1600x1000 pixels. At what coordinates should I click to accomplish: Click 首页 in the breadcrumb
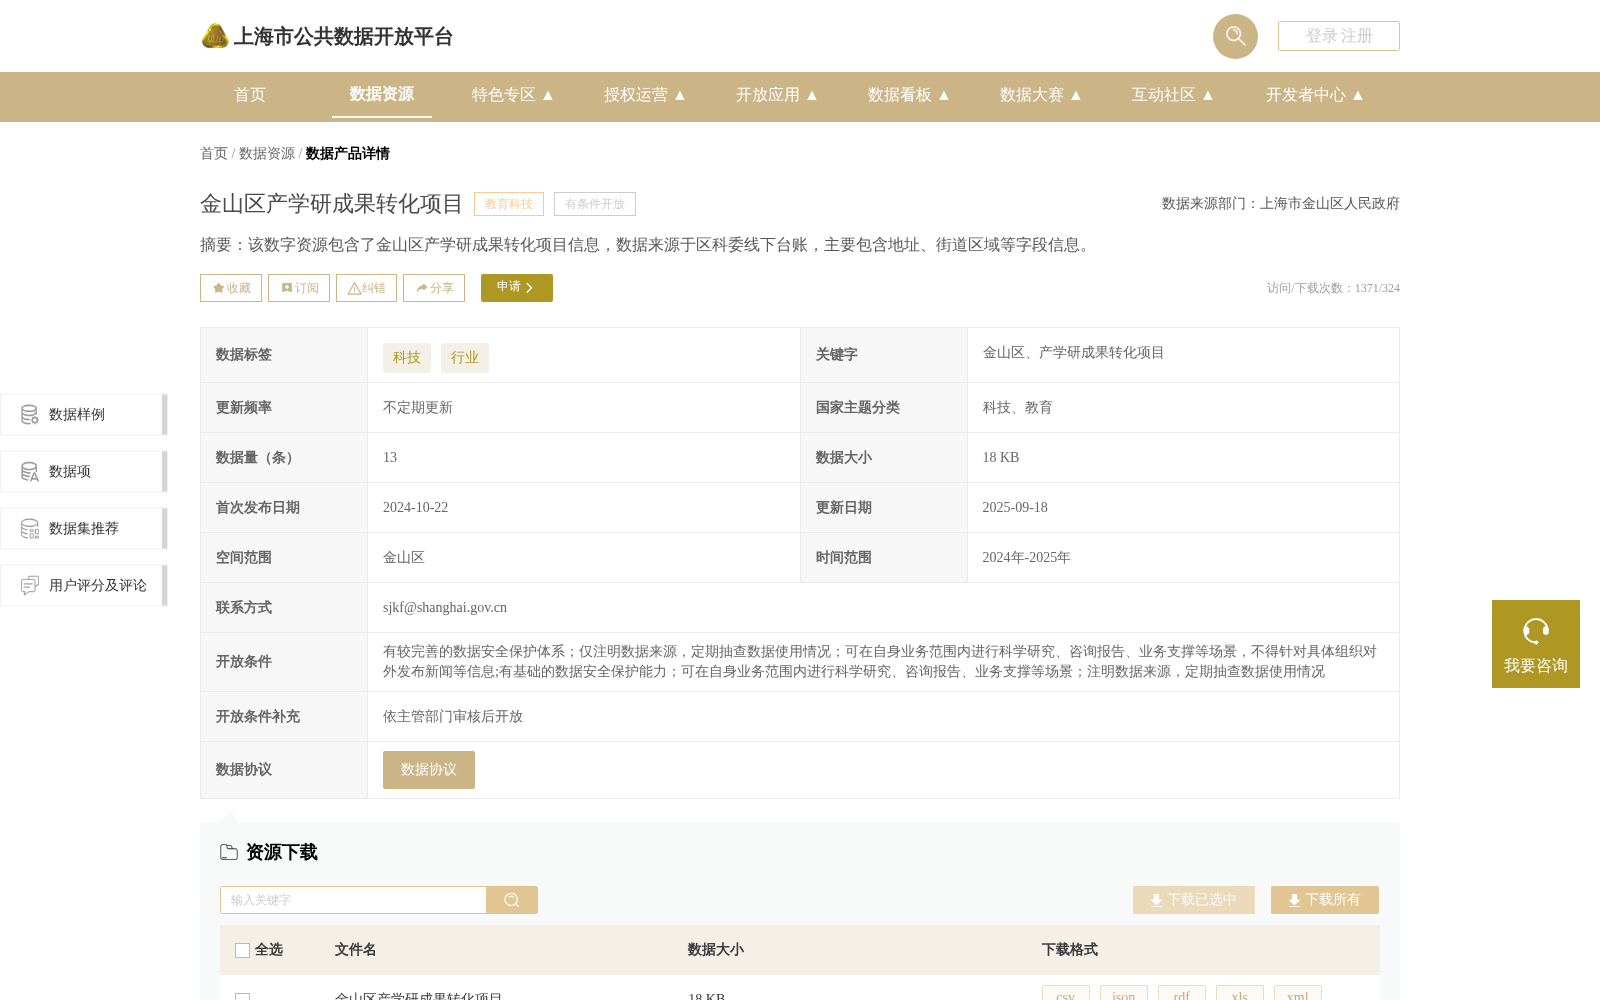[214, 153]
